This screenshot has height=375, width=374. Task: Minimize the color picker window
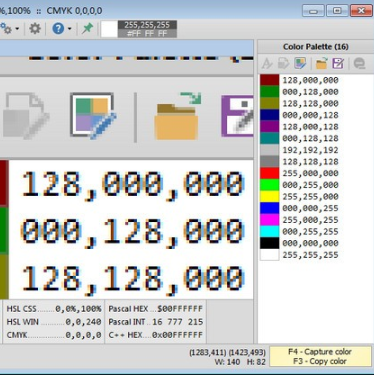[x=313, y=11]
